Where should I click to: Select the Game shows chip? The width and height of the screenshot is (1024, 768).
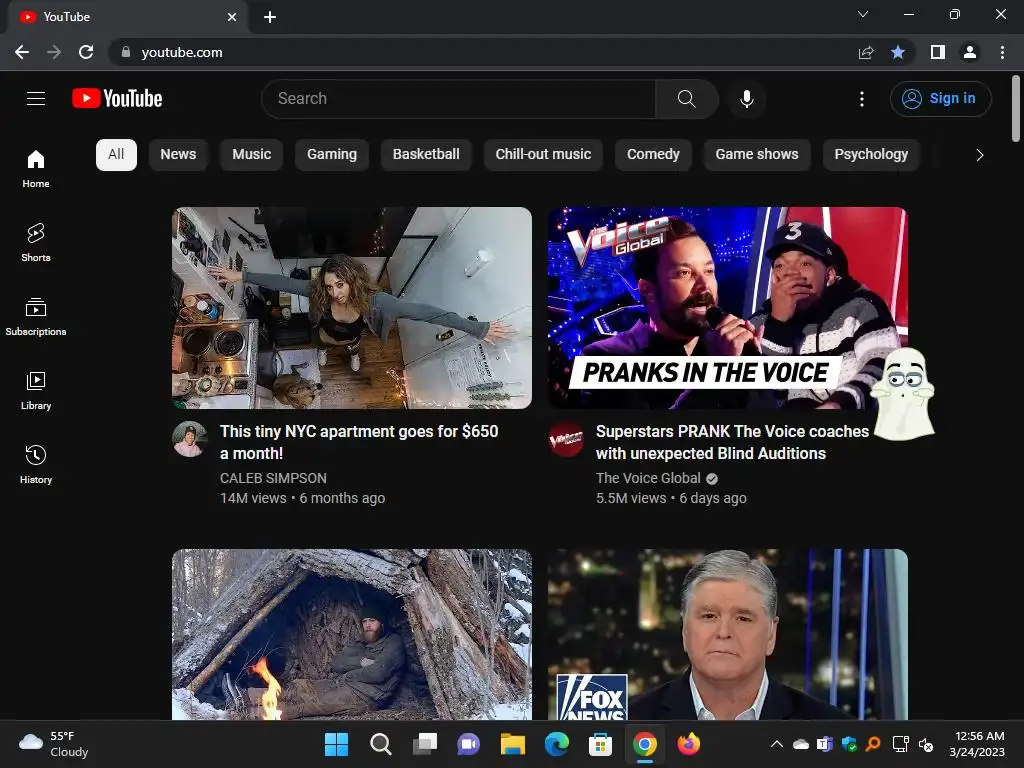pyautogui.click(x=757, y=155)
